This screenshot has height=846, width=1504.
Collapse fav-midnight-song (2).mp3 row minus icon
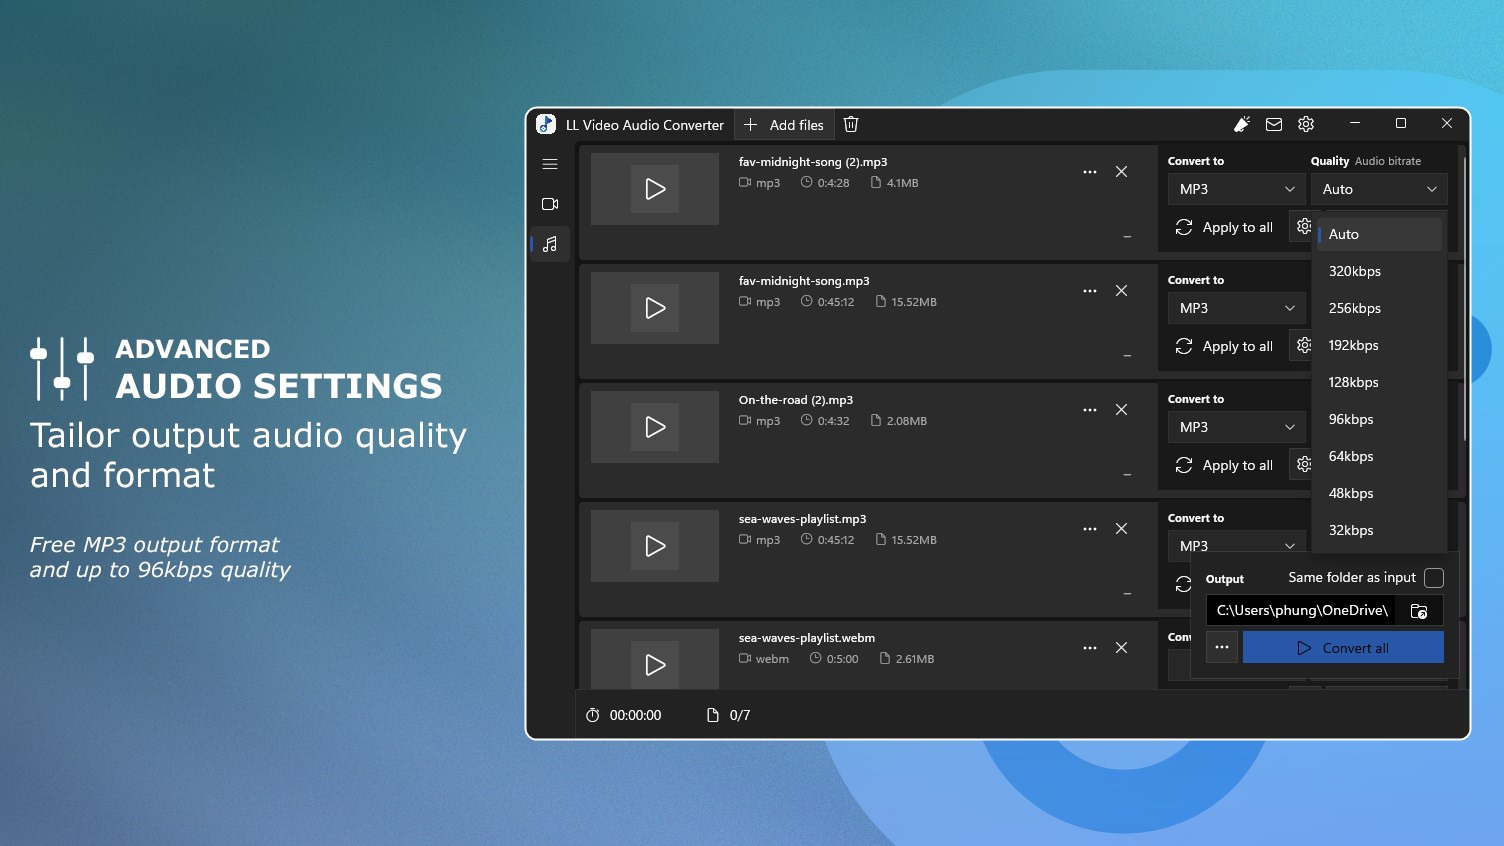[1127, 237]
